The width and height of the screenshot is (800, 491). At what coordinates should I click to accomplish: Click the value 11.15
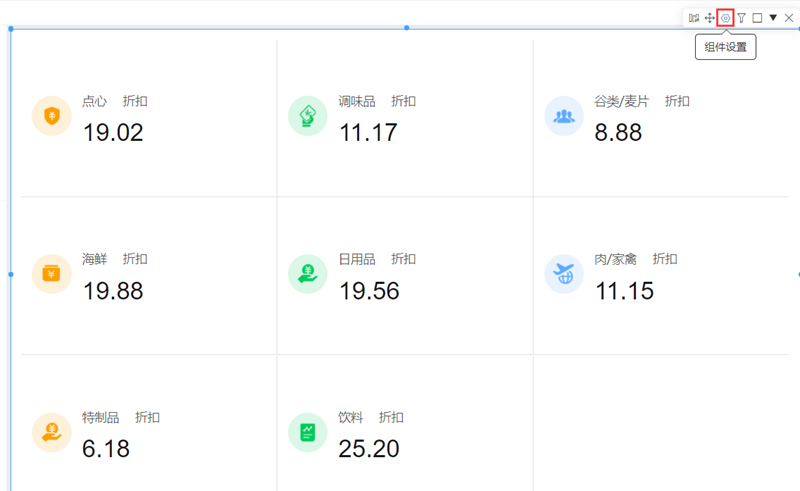pos(624,291)
